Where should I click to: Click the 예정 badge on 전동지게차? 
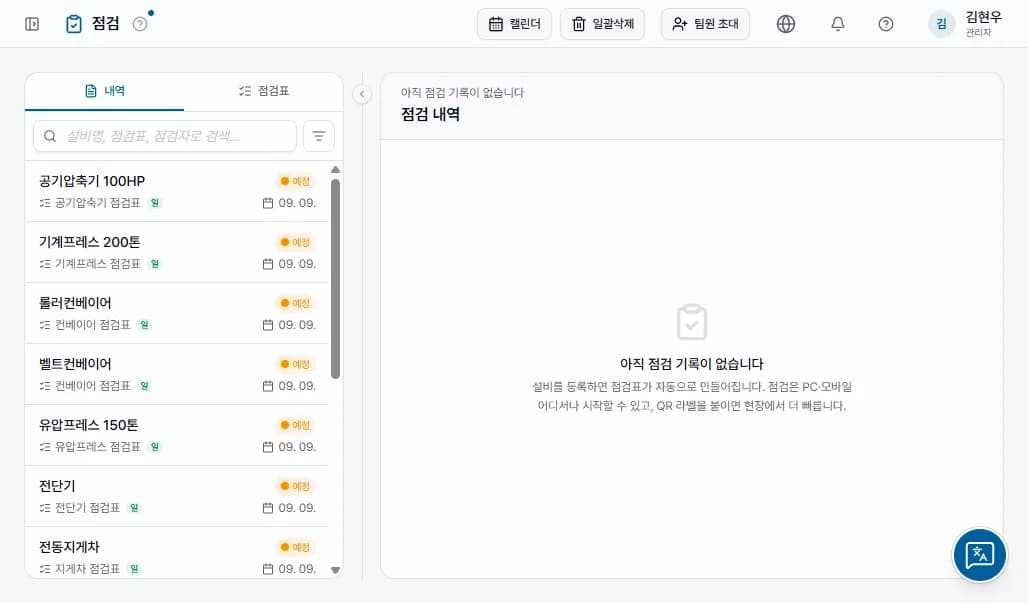pos(295,547)
